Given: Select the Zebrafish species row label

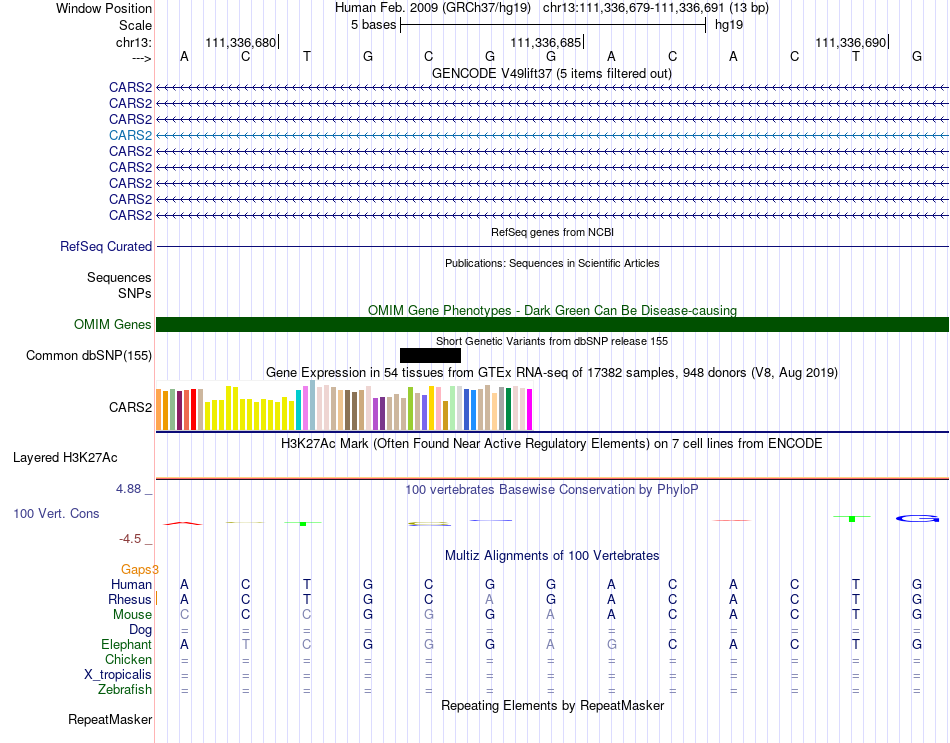Looking at the screenshot, I should point(125,689).
